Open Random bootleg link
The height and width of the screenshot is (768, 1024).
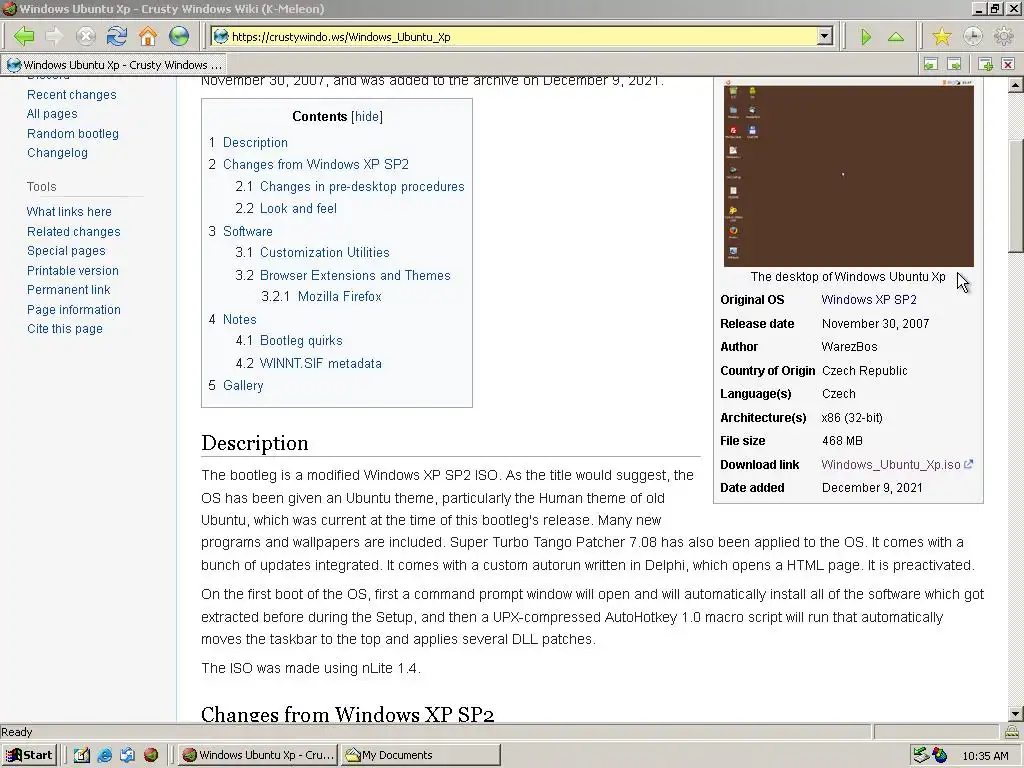click(x=73, y=134)
